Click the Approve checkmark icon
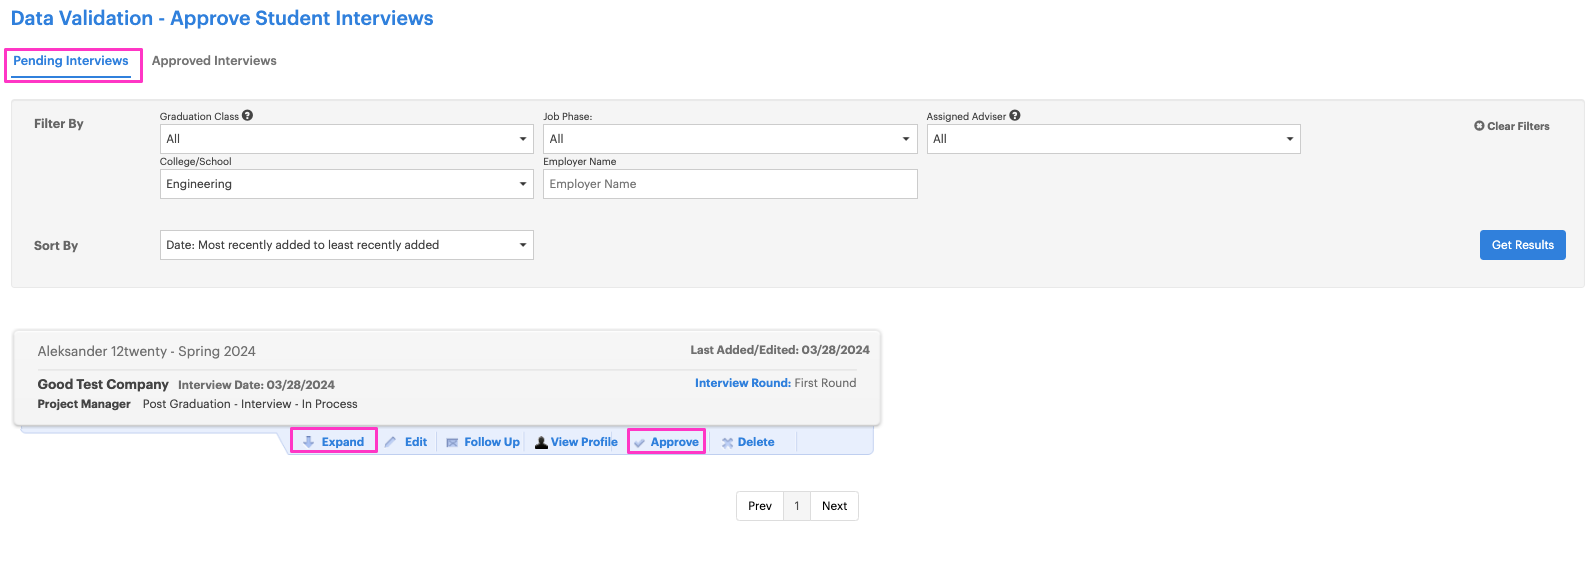 click(x=640, y=442)
